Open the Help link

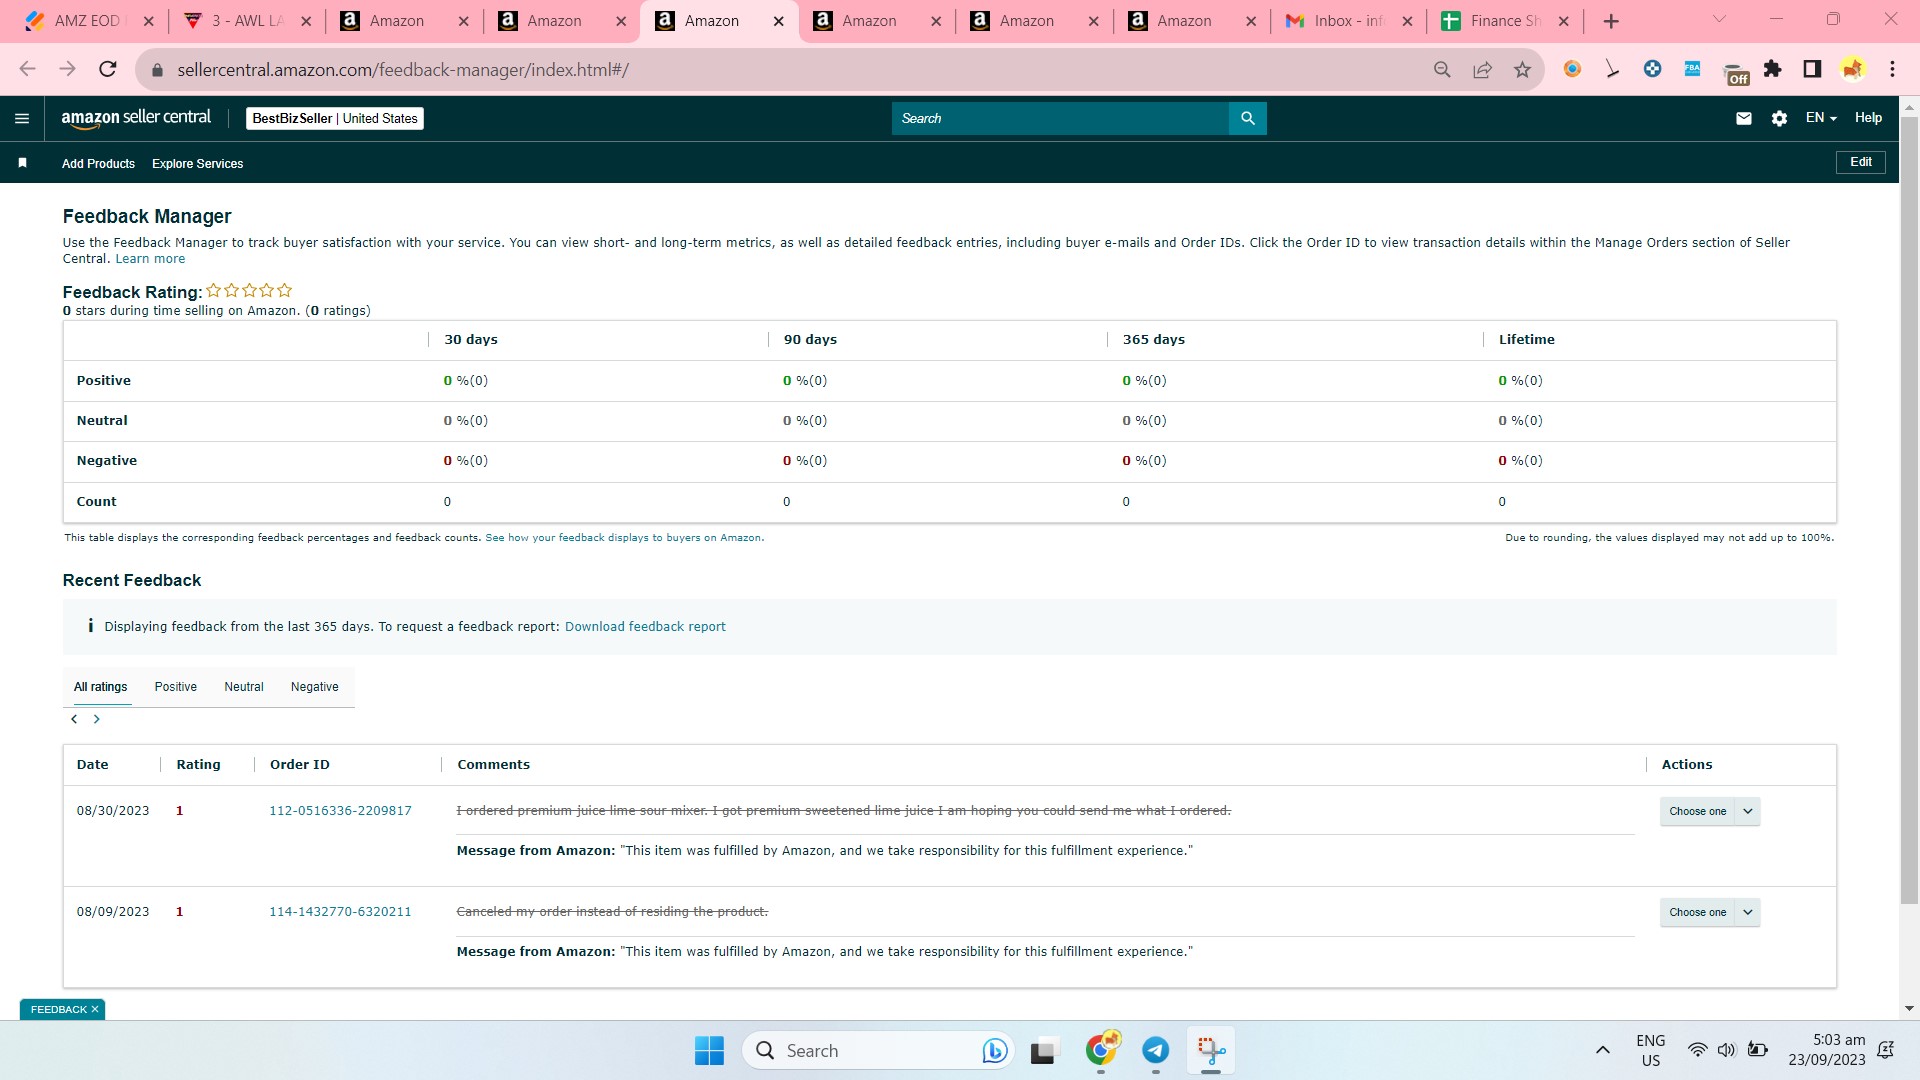coord(1868,118)
